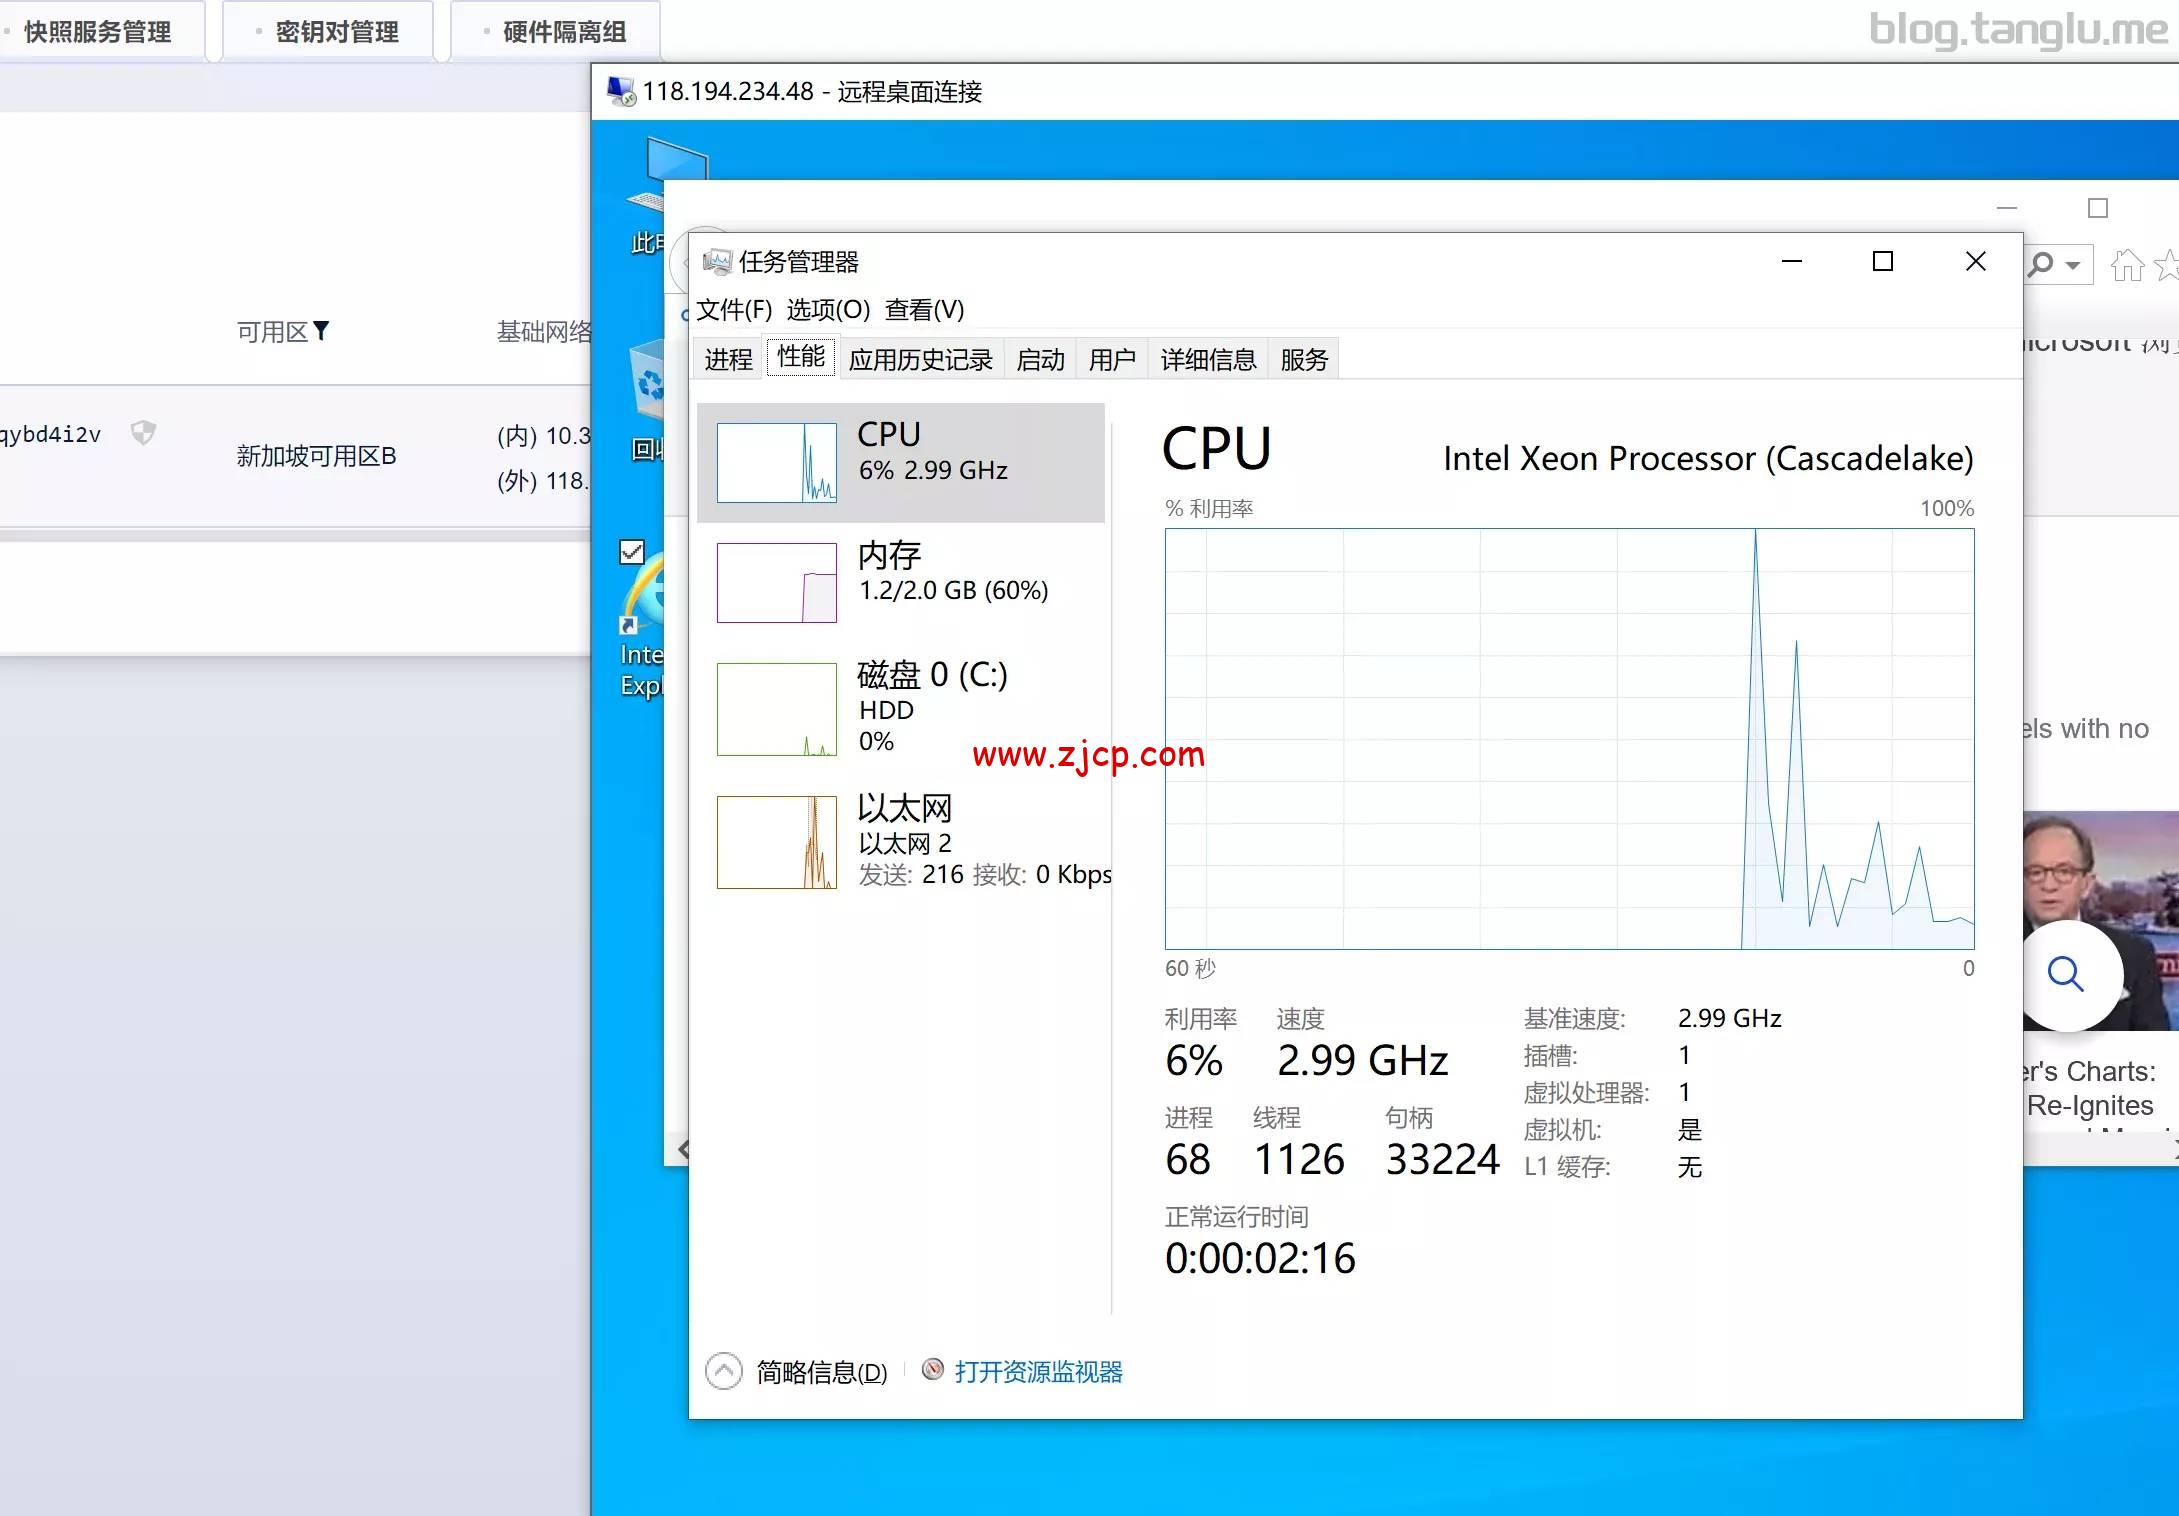The width and height of the screenshot is (2179, 1516).
Task: Click the remote desktop connection title icon
Action: 621,91
